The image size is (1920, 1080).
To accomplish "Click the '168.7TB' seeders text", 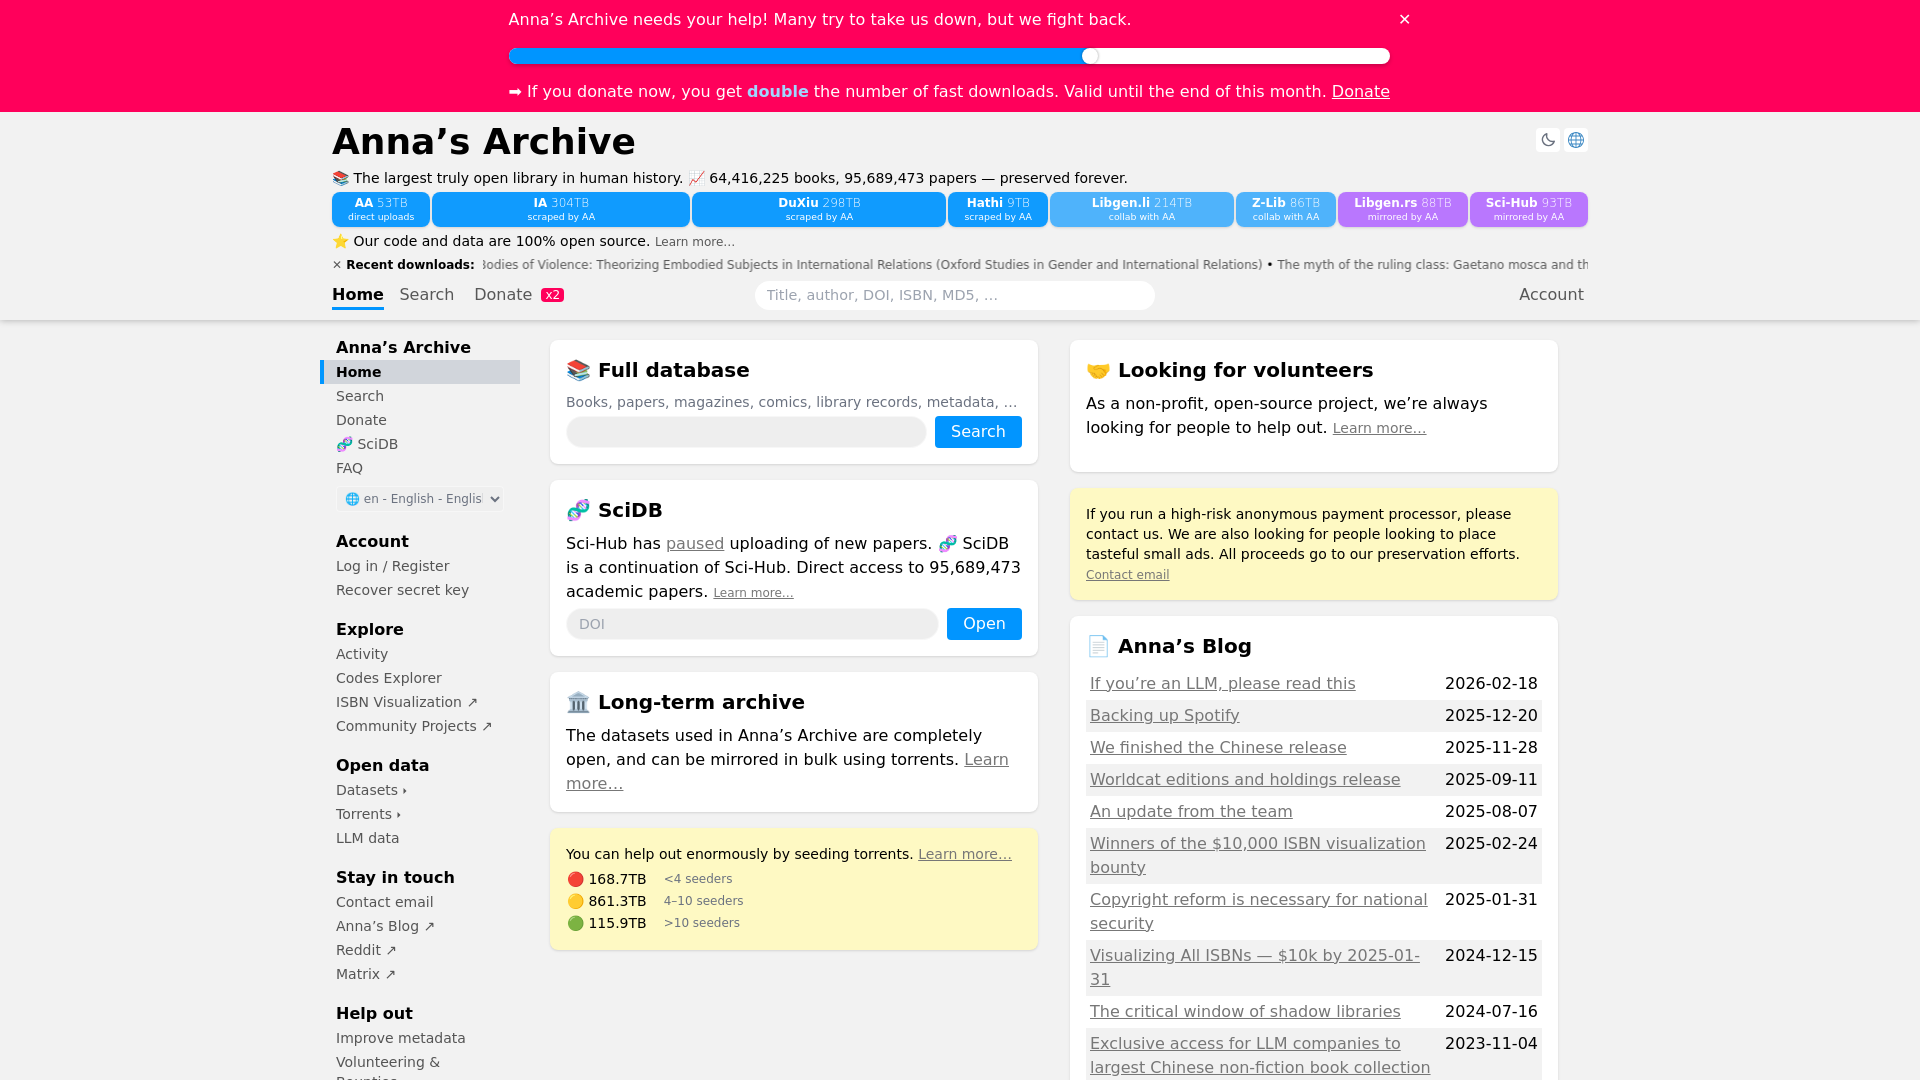I will (x=617, y=879).
